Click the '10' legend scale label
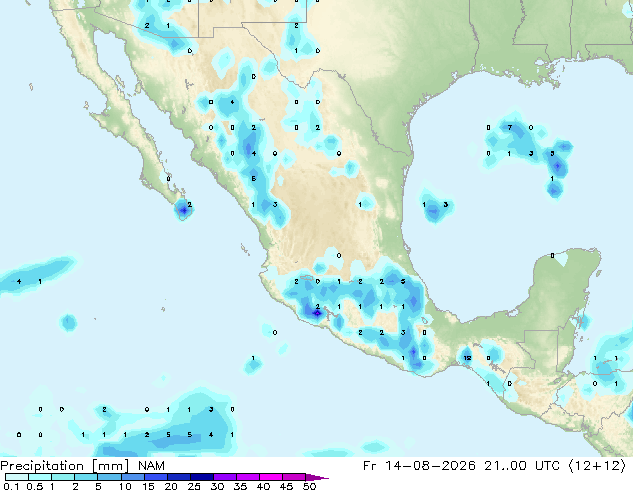The width and height of the screenshot is (634, 490). pyautogui.click(x=125, y=486)
